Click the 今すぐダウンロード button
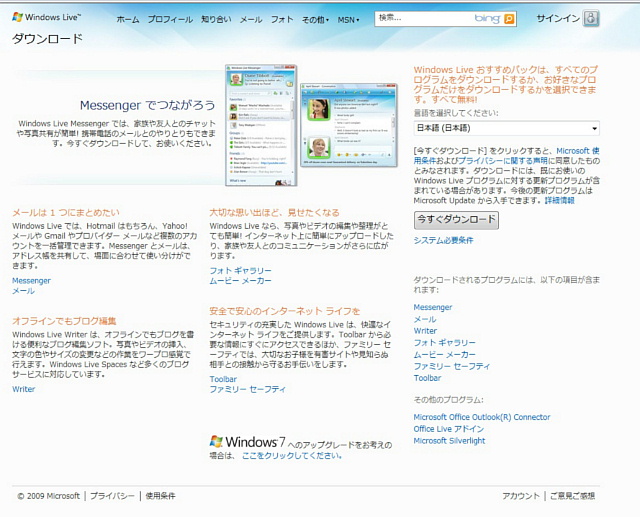 tap(456, 220)
